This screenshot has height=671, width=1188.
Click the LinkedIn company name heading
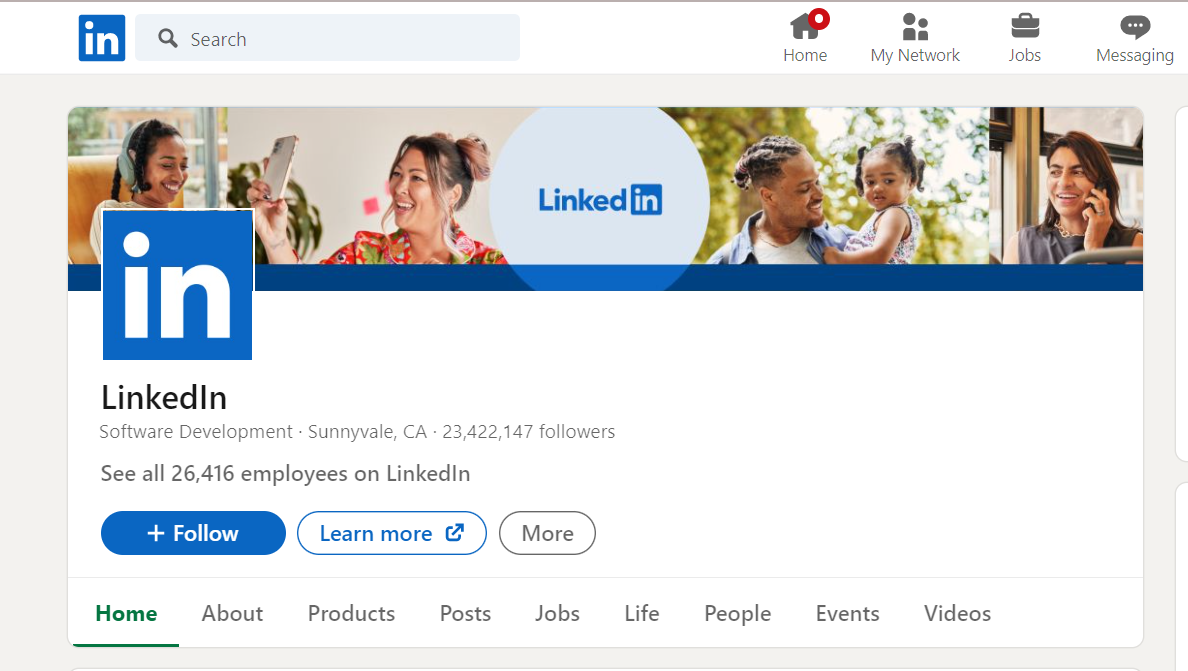tap(164, 398)
